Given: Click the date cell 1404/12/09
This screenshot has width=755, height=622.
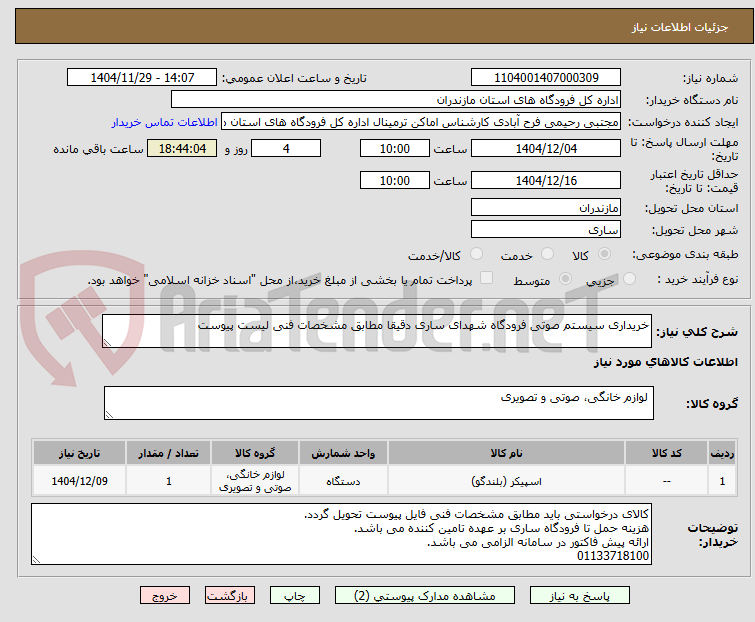Looking at the screenshot, I should (79, 481).
